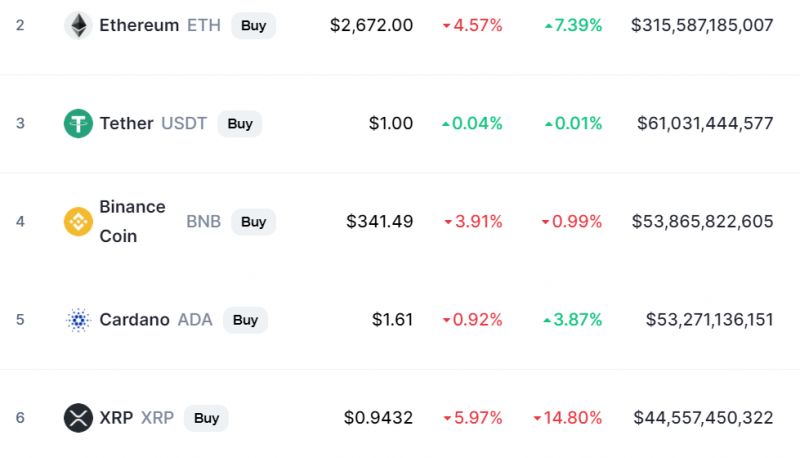Open the Binance Coin name link
Image resolution: width=800 pixels, height=458 pixels.
132,221
